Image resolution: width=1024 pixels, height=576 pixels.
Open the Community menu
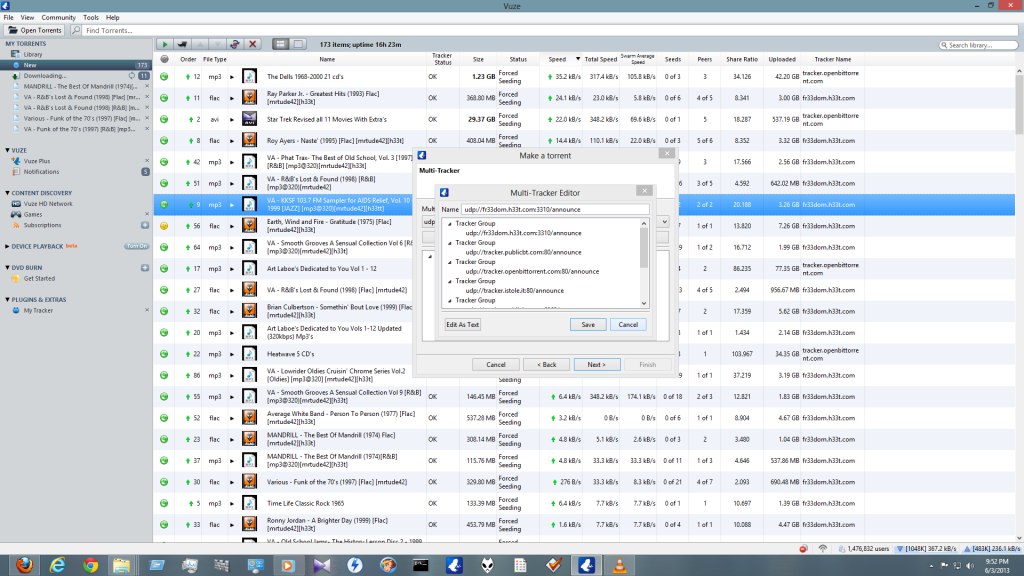coord(58,18)
